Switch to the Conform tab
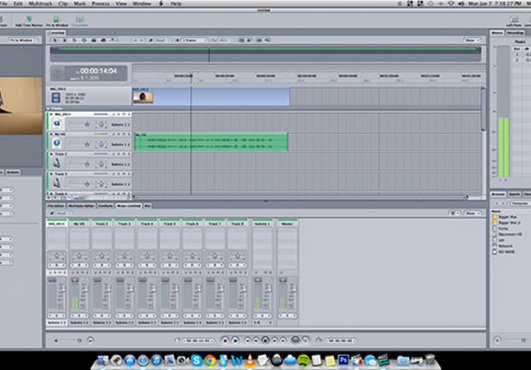The image size is (531, 370). (x=105, y=206)
